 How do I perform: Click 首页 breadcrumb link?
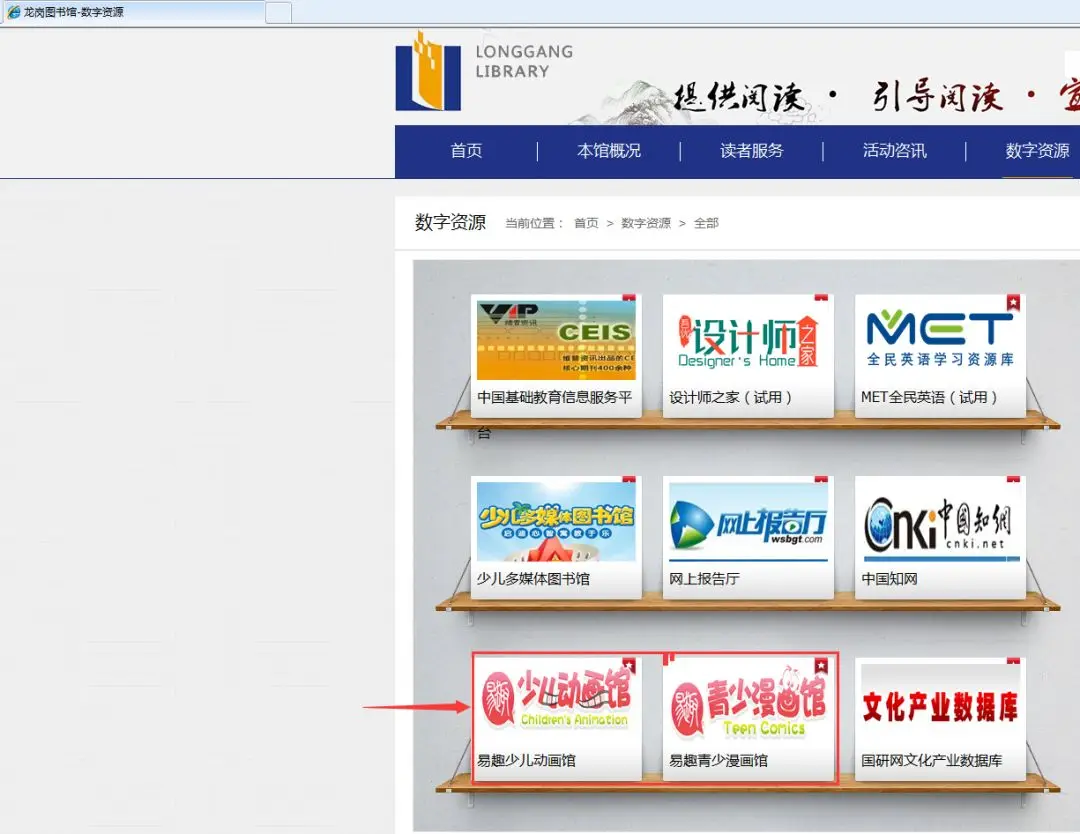[586, 223]
